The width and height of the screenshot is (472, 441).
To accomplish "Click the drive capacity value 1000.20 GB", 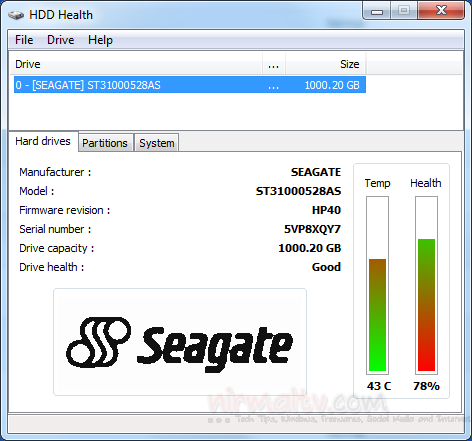I will click(310, 248).
